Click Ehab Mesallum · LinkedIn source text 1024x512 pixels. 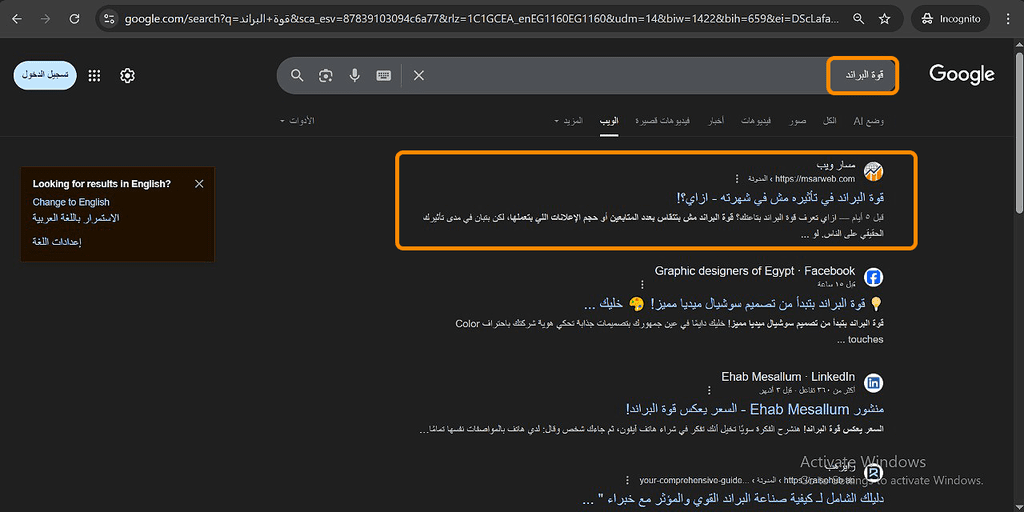click(788, 377)
